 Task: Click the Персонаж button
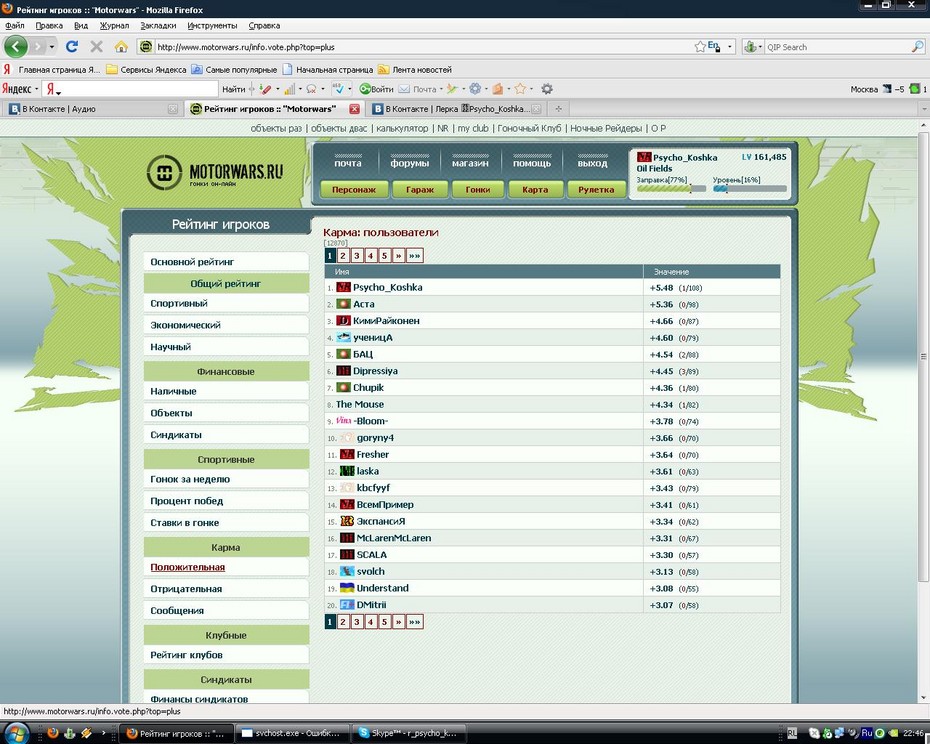tap(353, 190)
